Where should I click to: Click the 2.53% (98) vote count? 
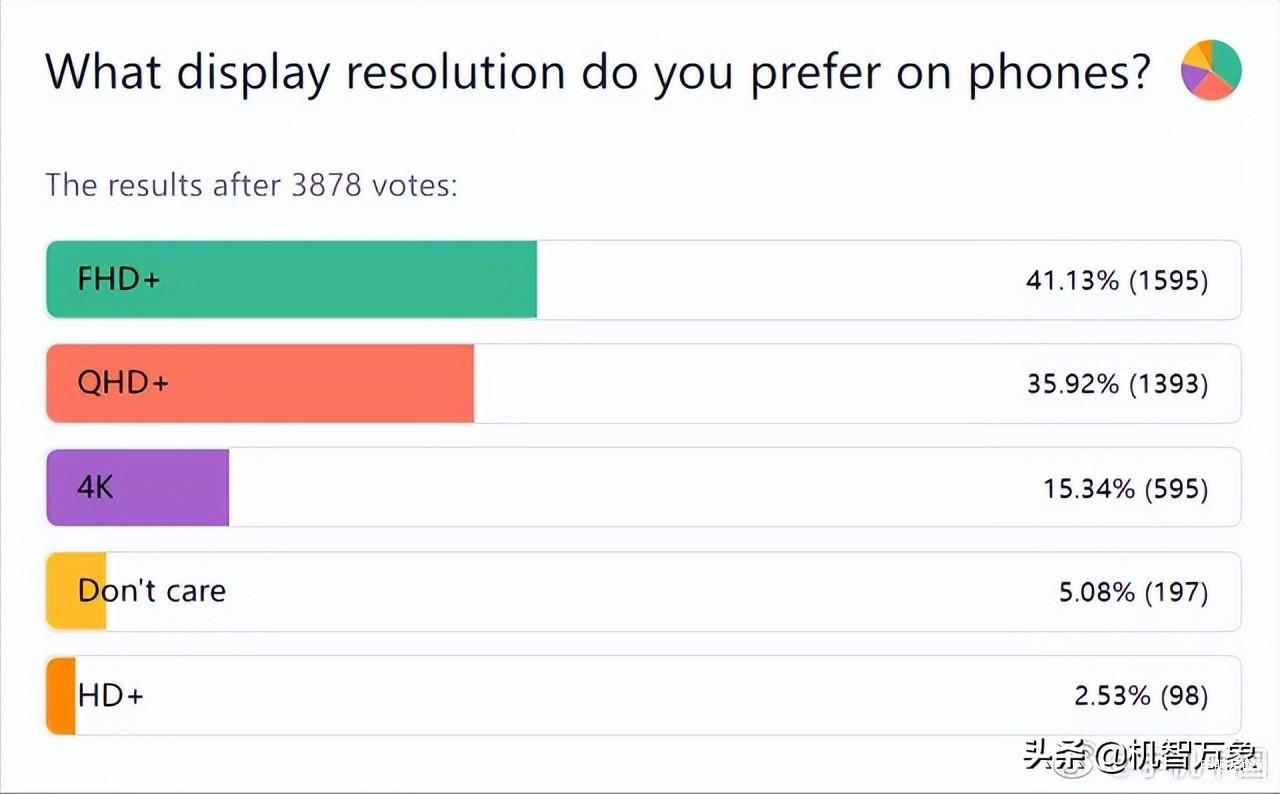tap(1141, 697)
